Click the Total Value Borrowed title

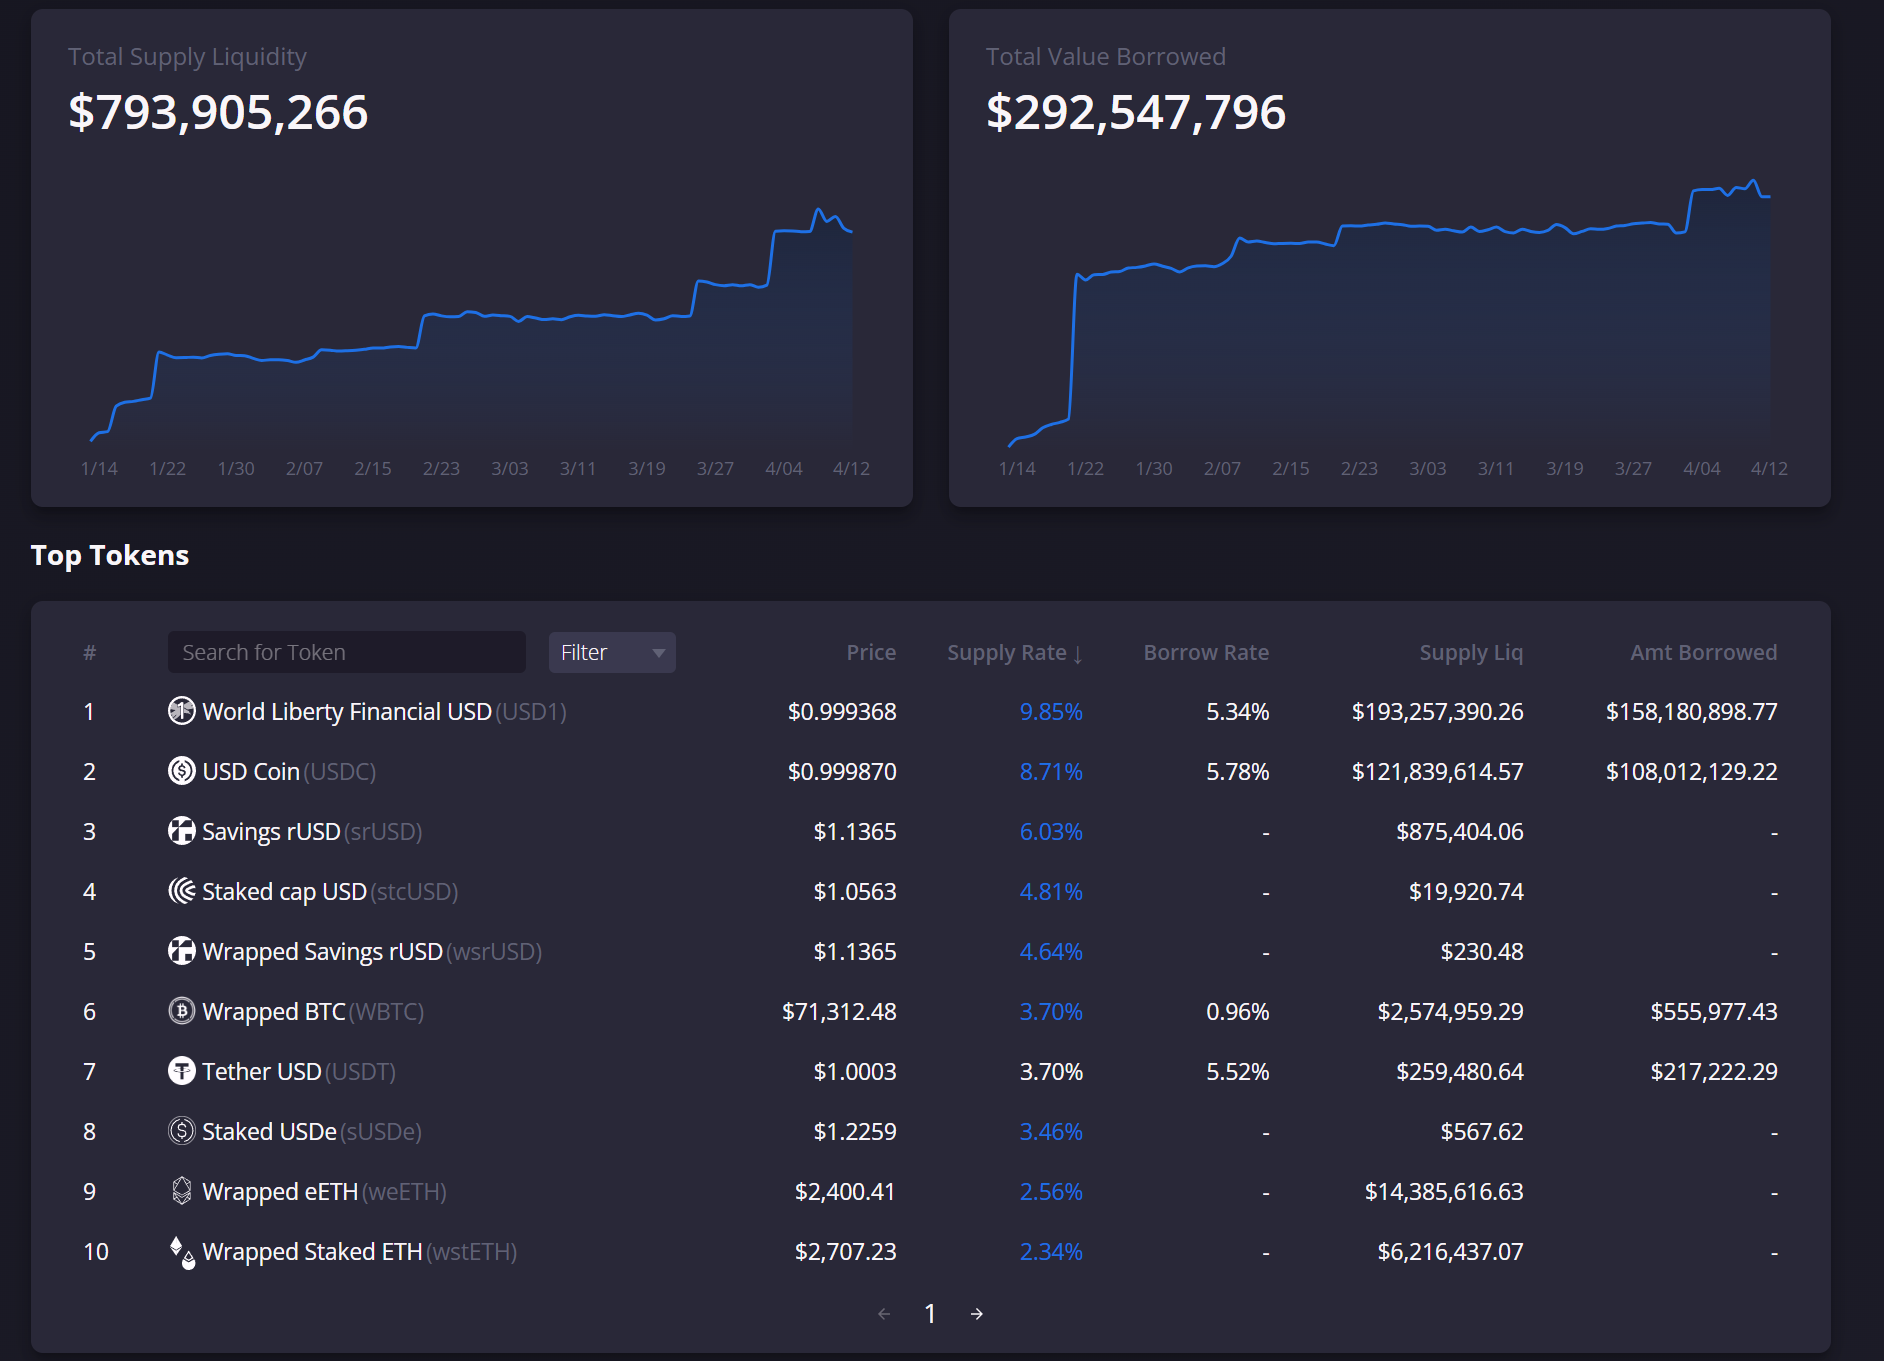point(1105,57)
